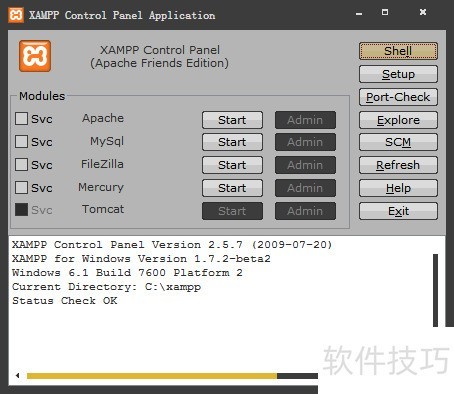Open SCM services manager
Image resolution: width=454 pixels, height=394 pixels.
(398, 142)
